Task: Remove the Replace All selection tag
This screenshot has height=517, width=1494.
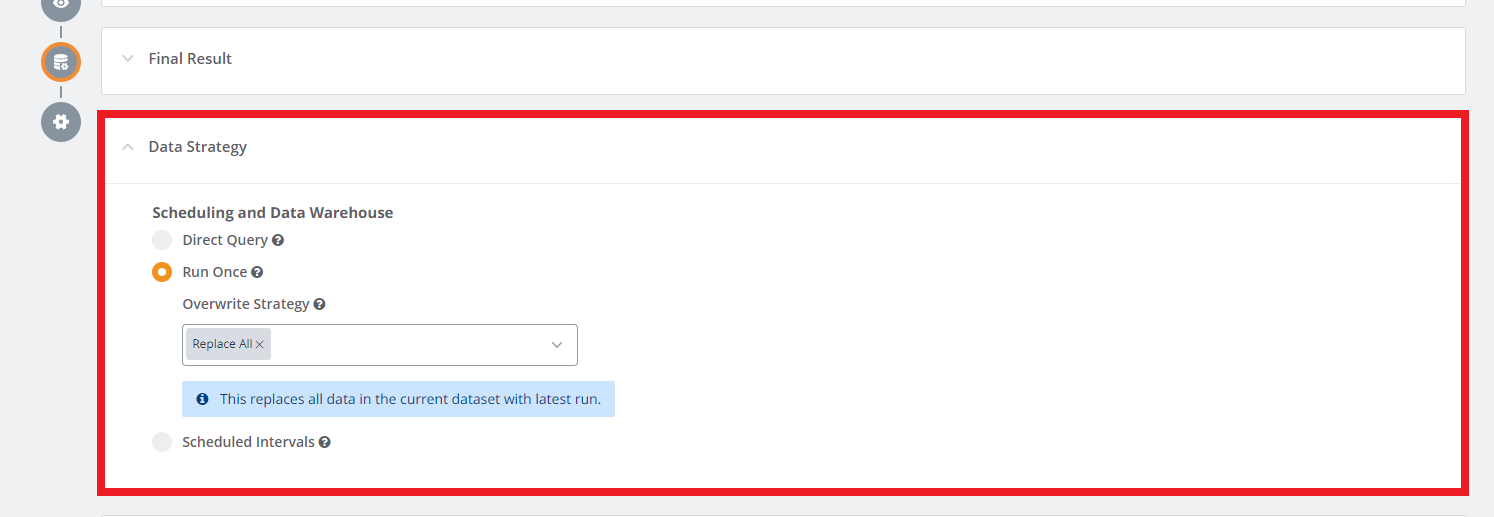Action: tap(260, 344)
